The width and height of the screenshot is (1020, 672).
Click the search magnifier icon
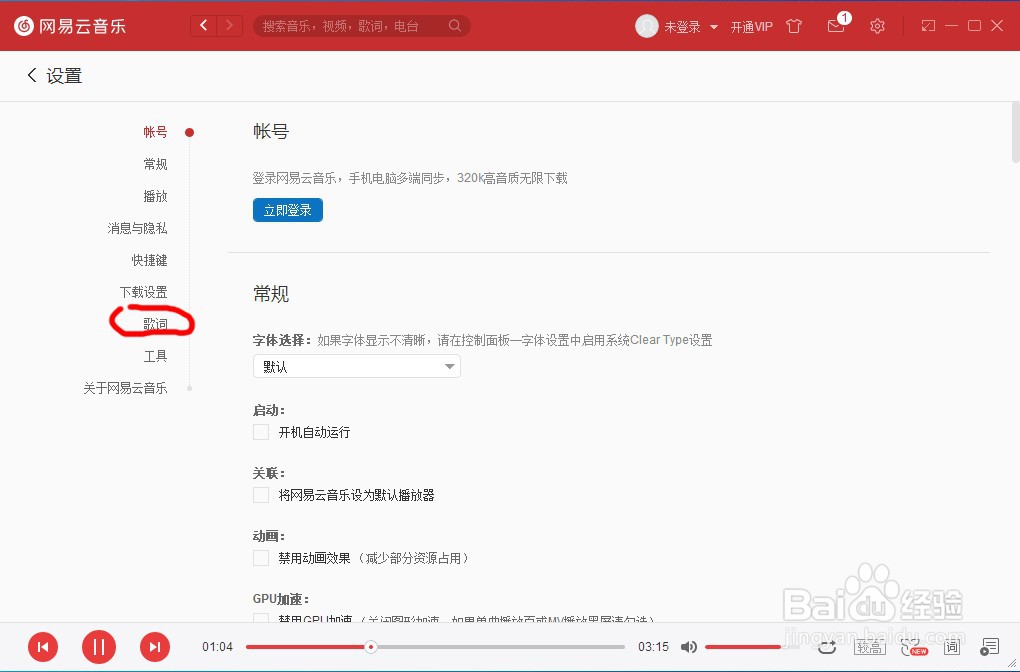[455, 25]
